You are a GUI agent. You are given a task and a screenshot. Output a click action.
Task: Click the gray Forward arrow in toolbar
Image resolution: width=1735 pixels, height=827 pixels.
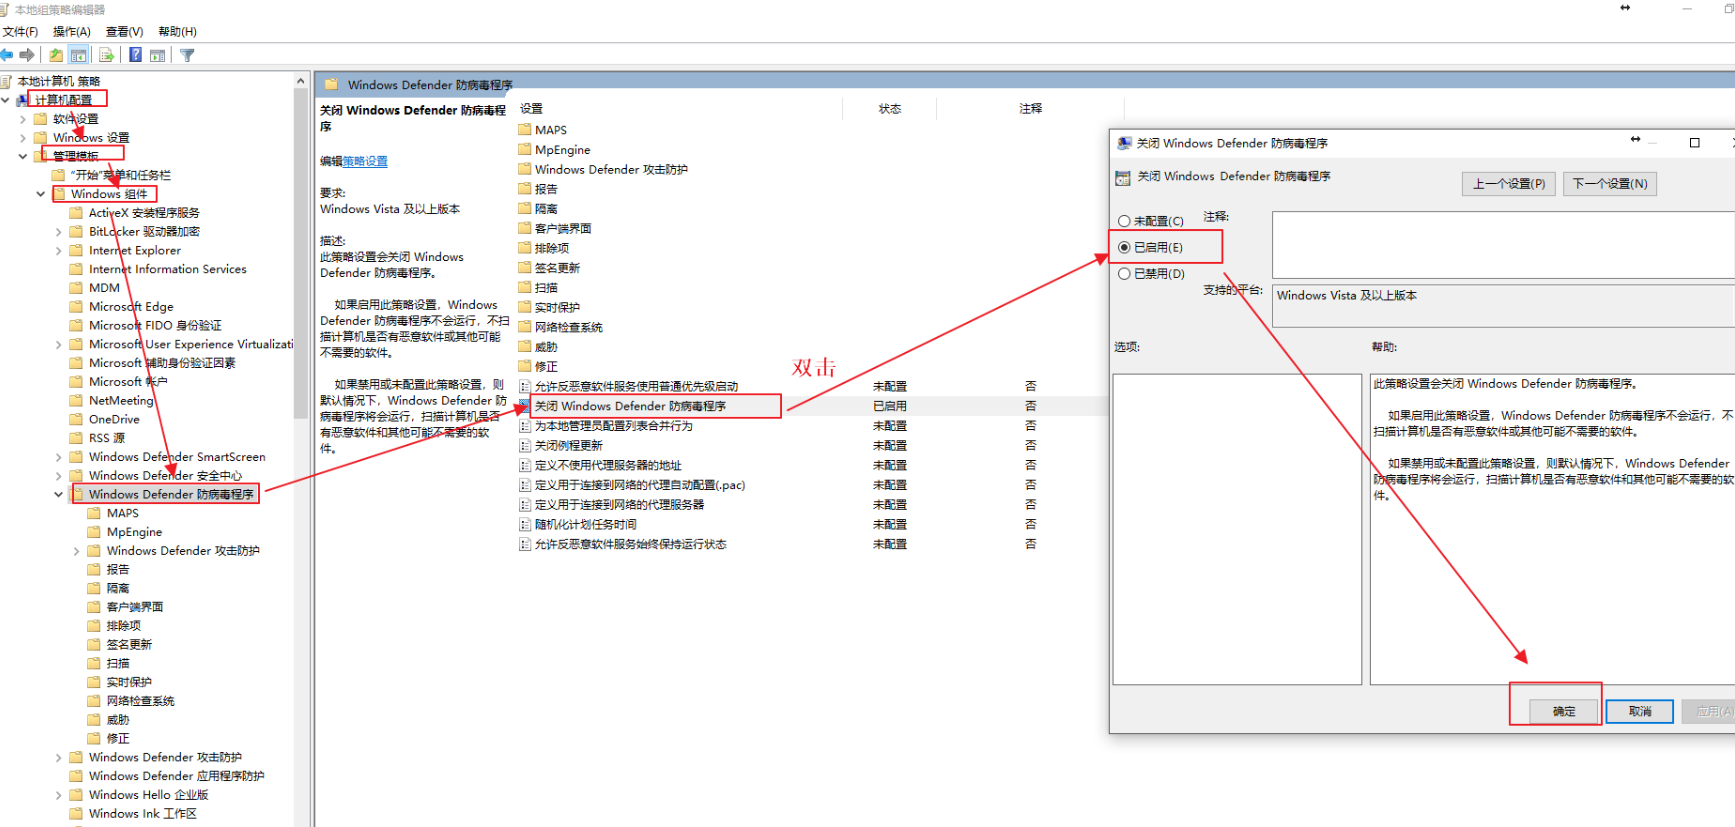click(x=27, y=55)
